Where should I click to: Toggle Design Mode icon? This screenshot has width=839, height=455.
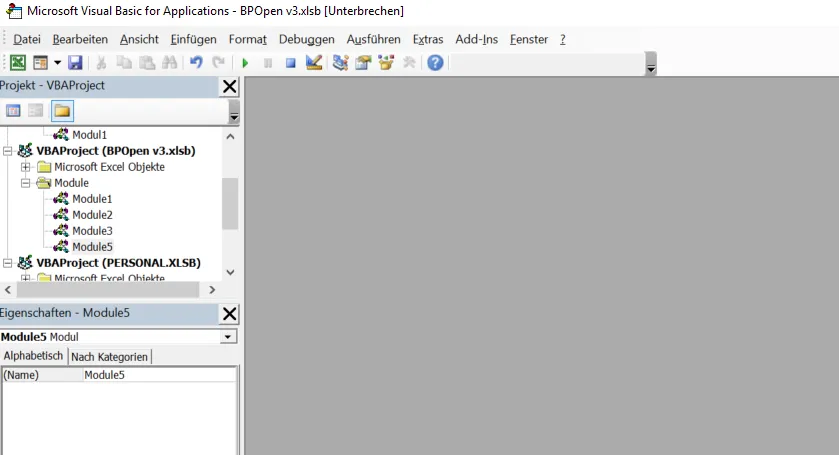[314, 63]
